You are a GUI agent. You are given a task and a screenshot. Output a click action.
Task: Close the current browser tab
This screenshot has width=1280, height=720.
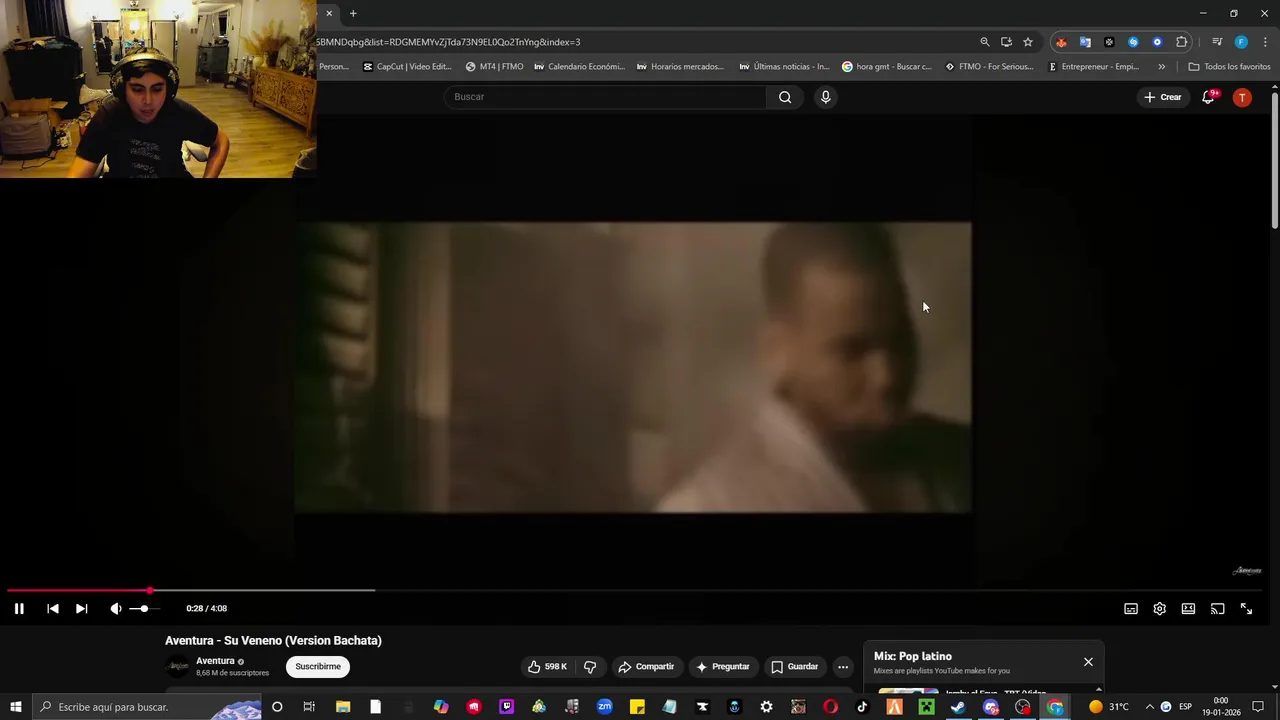click(329, 13)
